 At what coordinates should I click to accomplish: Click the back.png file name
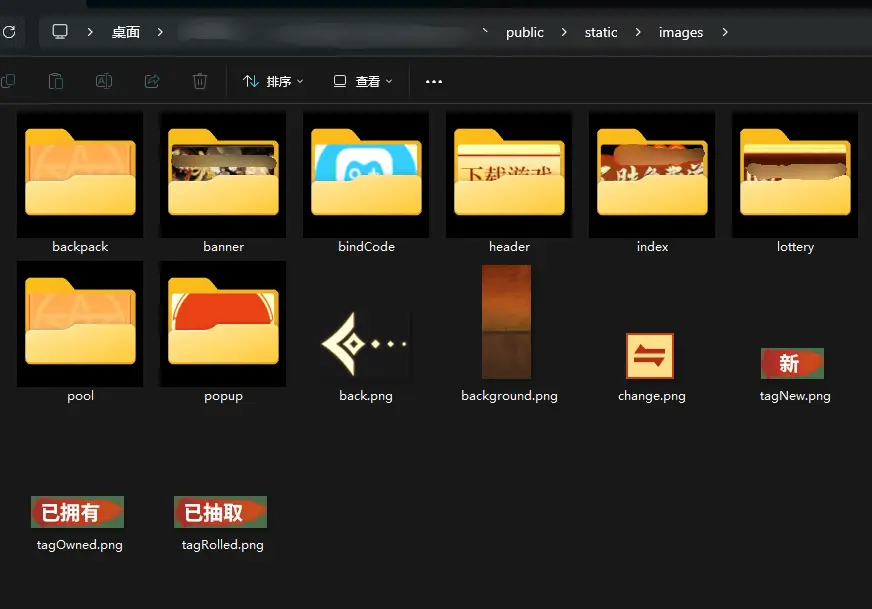tap(366, 396)
